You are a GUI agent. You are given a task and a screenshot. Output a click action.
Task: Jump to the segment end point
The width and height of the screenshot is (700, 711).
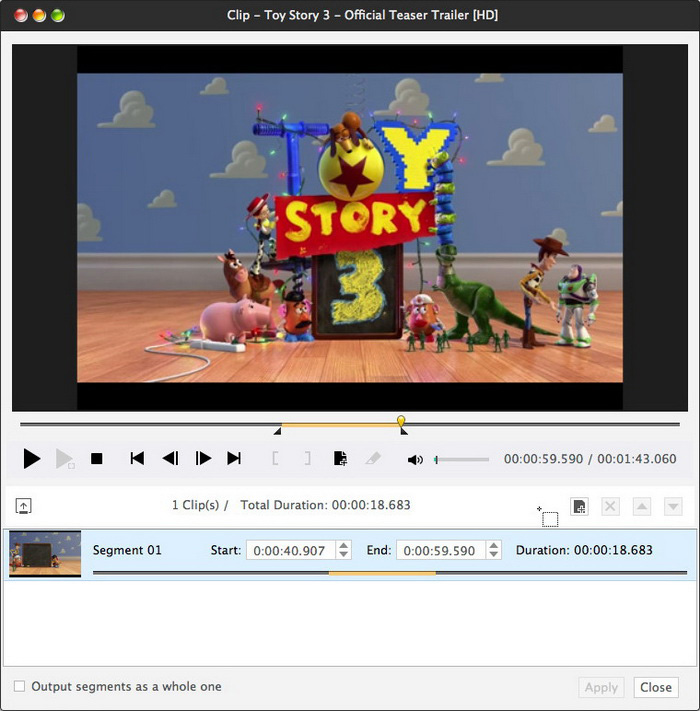[234, 458]
